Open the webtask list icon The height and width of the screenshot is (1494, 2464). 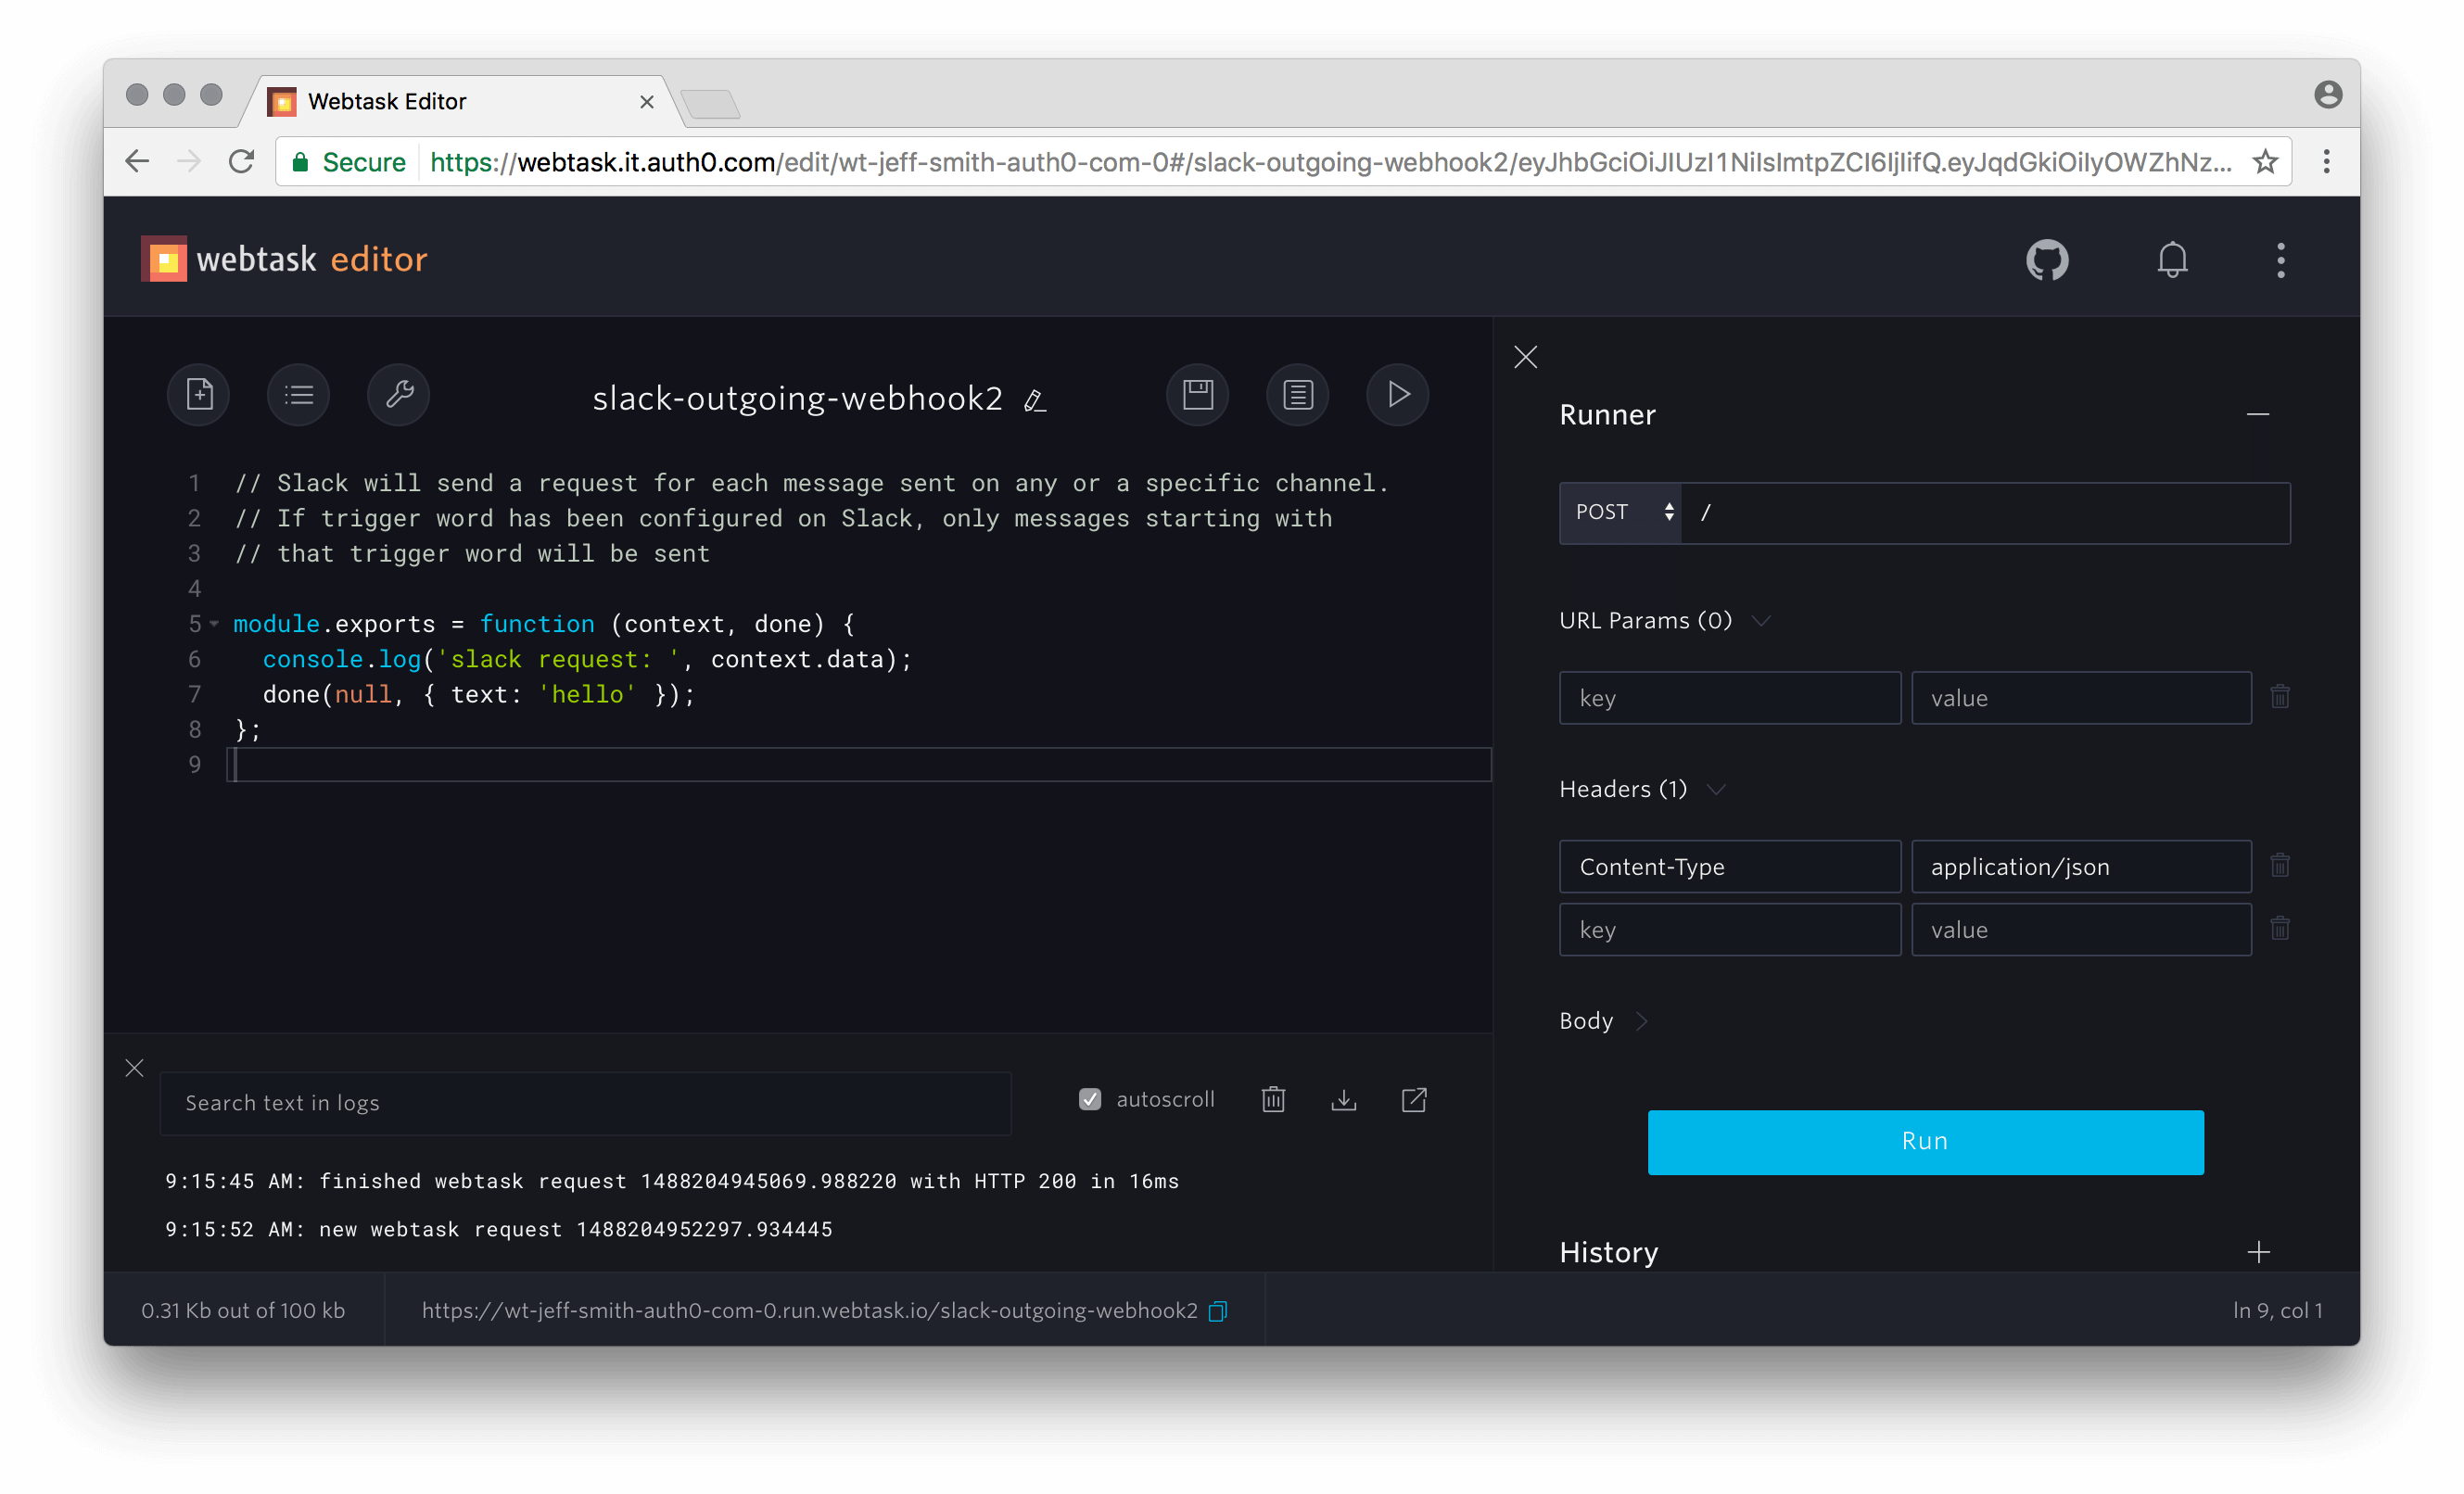coord(298,394)
